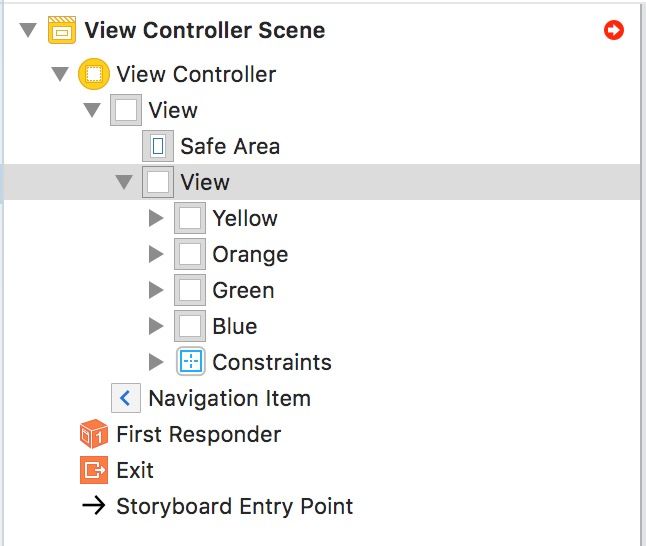Click the blue Constraints icon
Screen dimensions: 646x546
coord(191,361)
